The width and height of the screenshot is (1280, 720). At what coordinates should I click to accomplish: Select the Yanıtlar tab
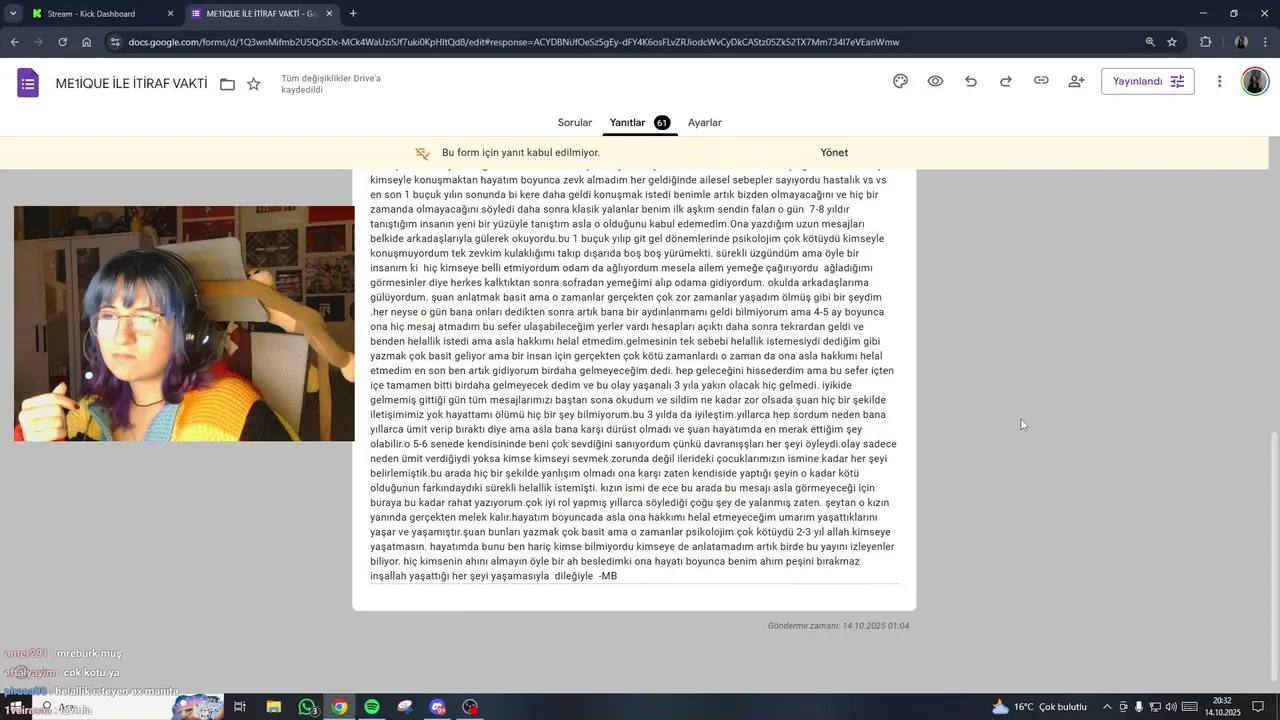(639, 122)
